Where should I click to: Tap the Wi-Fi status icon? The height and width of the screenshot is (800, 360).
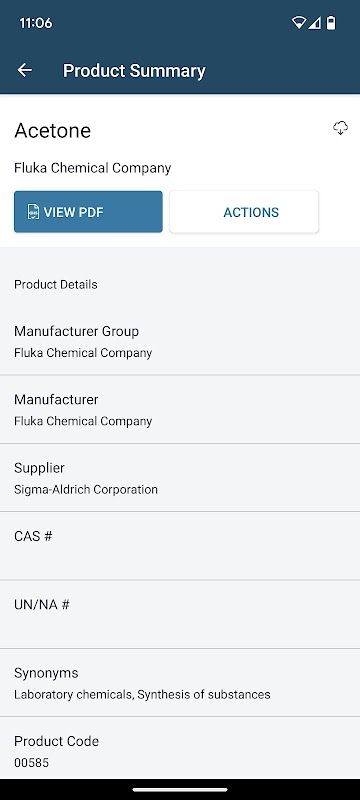coord(299,23)
